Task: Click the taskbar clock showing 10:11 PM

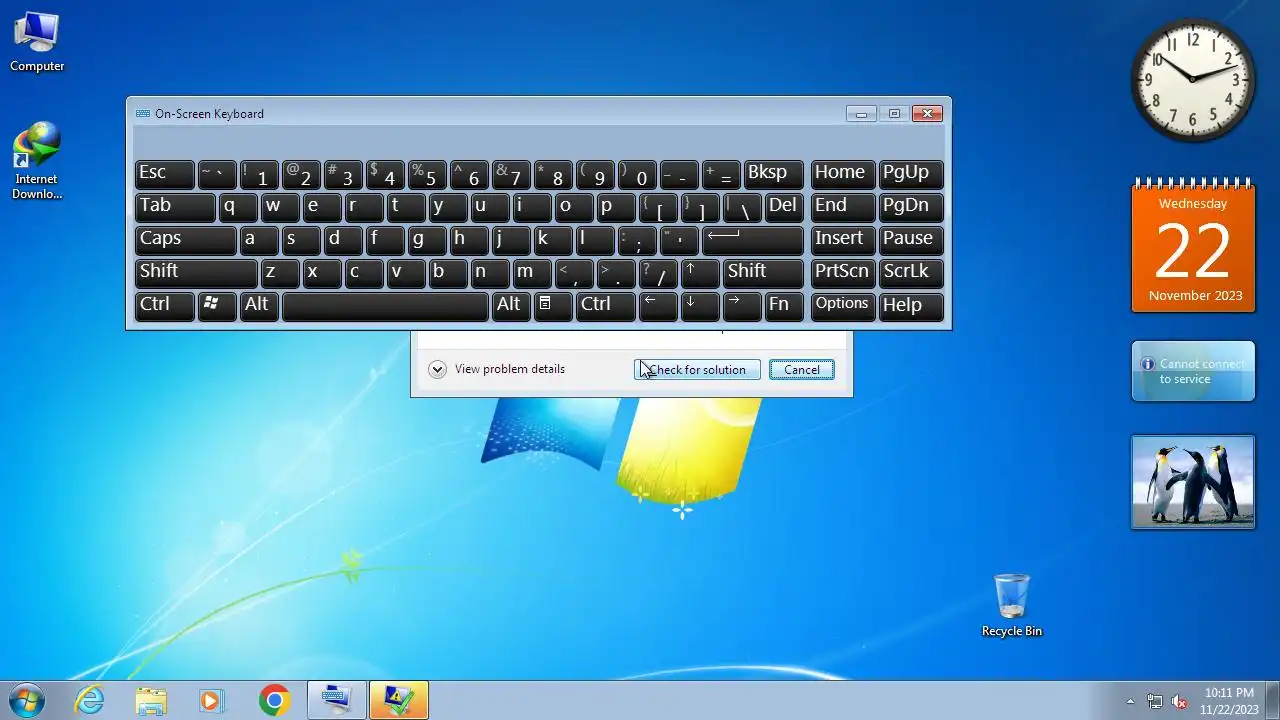Action: [1229, 700]
